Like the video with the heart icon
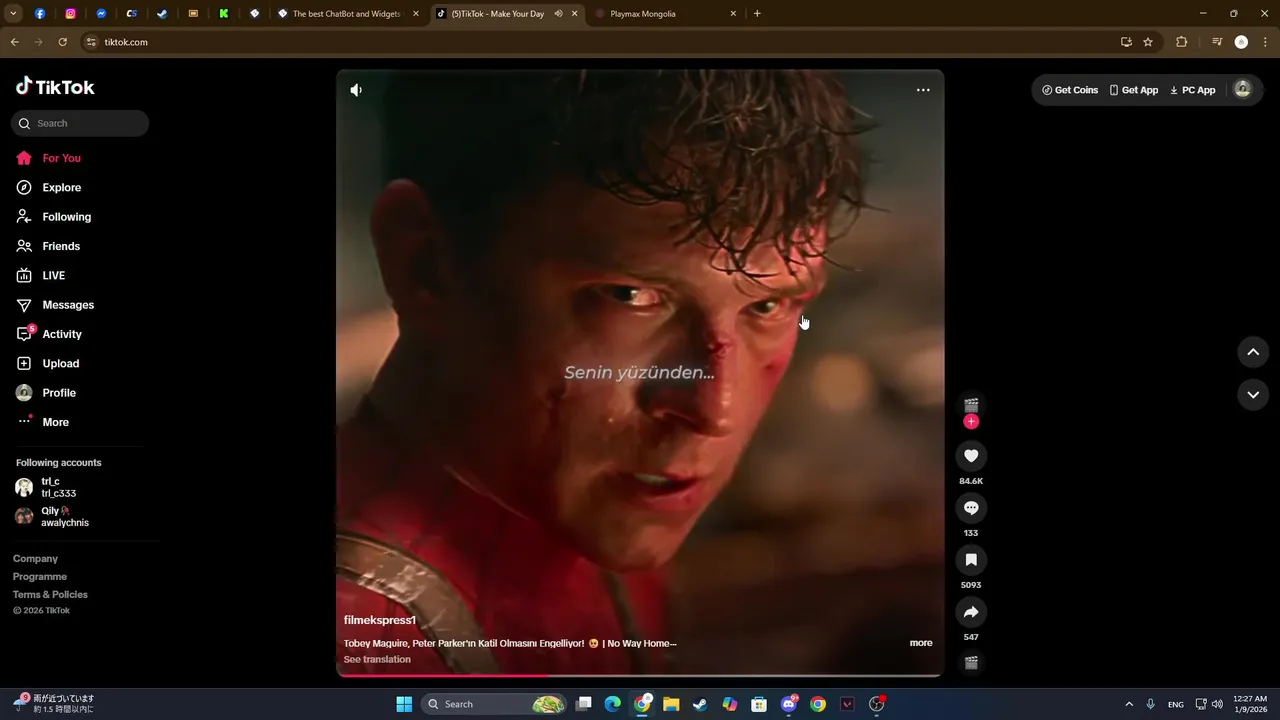The height and width of the screenshot is (720, 1280). tap(971, 456)
